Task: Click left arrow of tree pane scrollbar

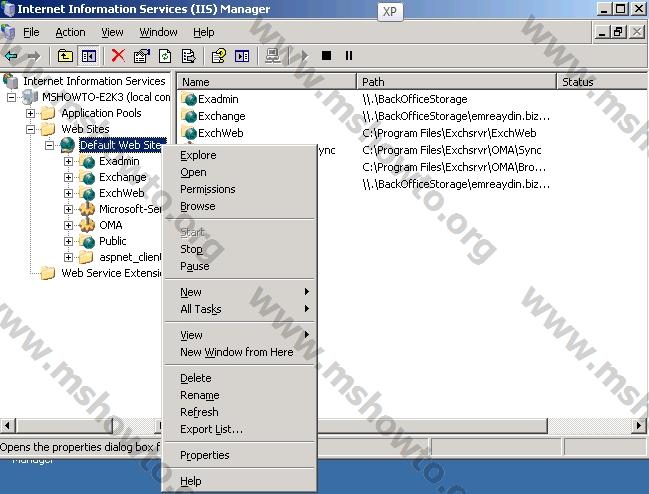Action: tap(8, 425)
